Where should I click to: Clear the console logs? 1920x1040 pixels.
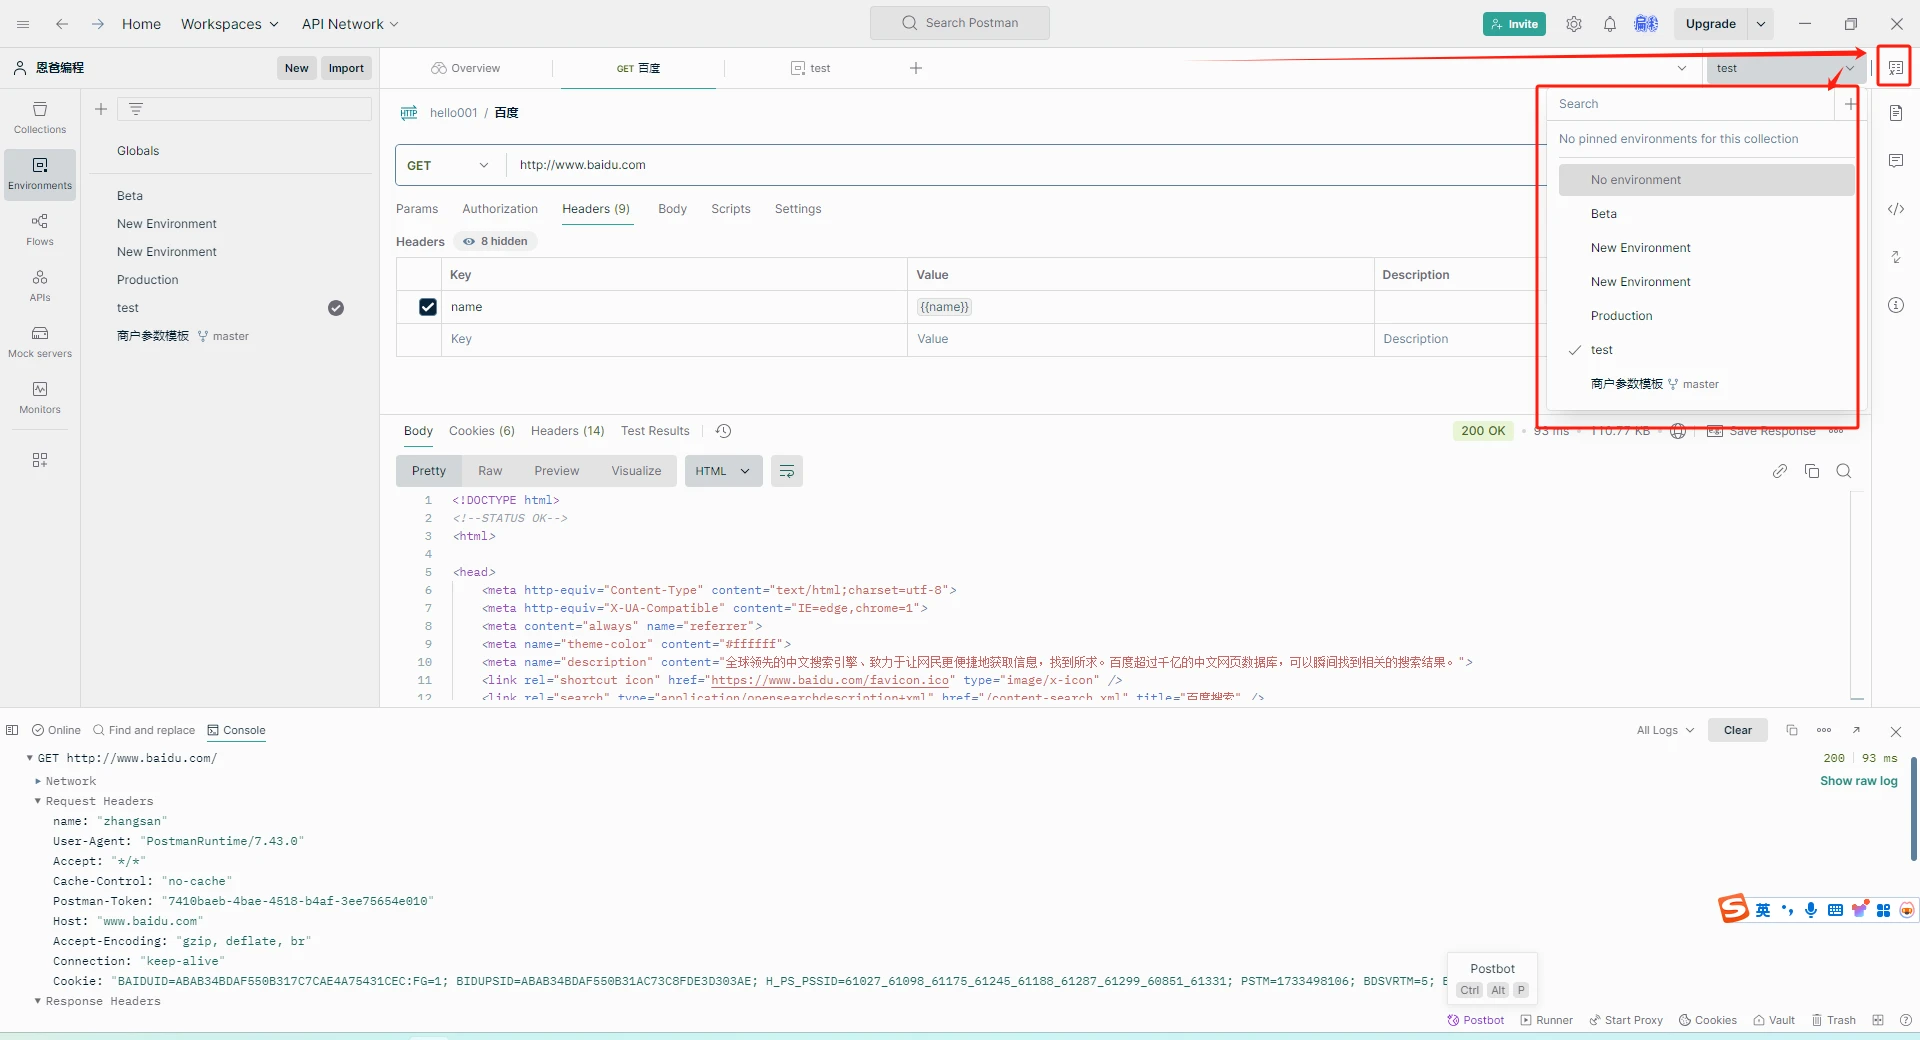click(x=1738, y=730)
